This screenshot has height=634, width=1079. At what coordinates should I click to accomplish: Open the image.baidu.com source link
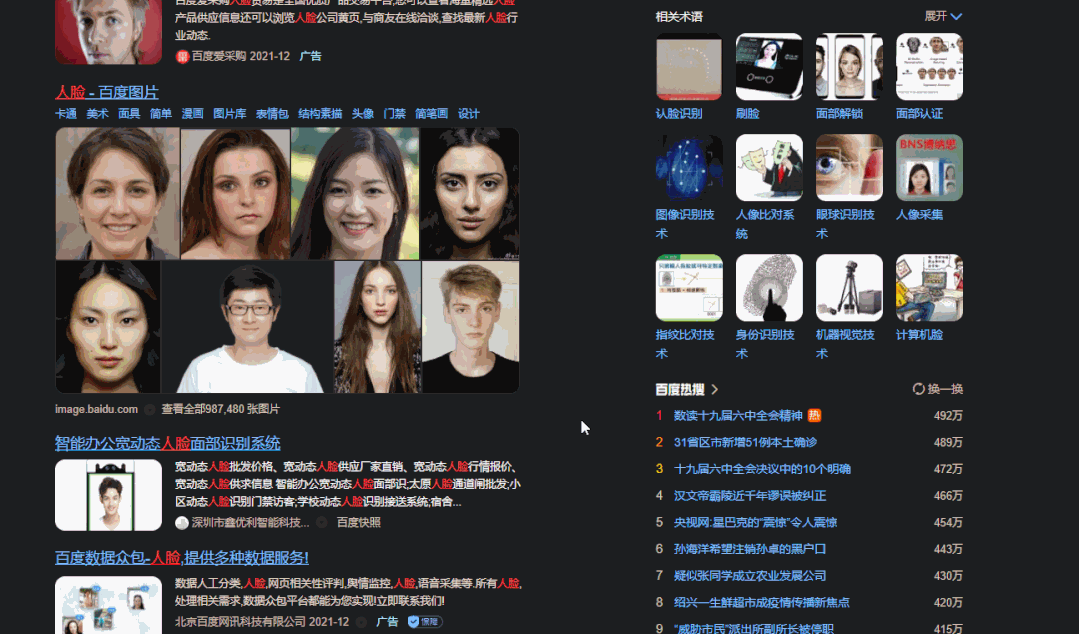coord(96,409)
